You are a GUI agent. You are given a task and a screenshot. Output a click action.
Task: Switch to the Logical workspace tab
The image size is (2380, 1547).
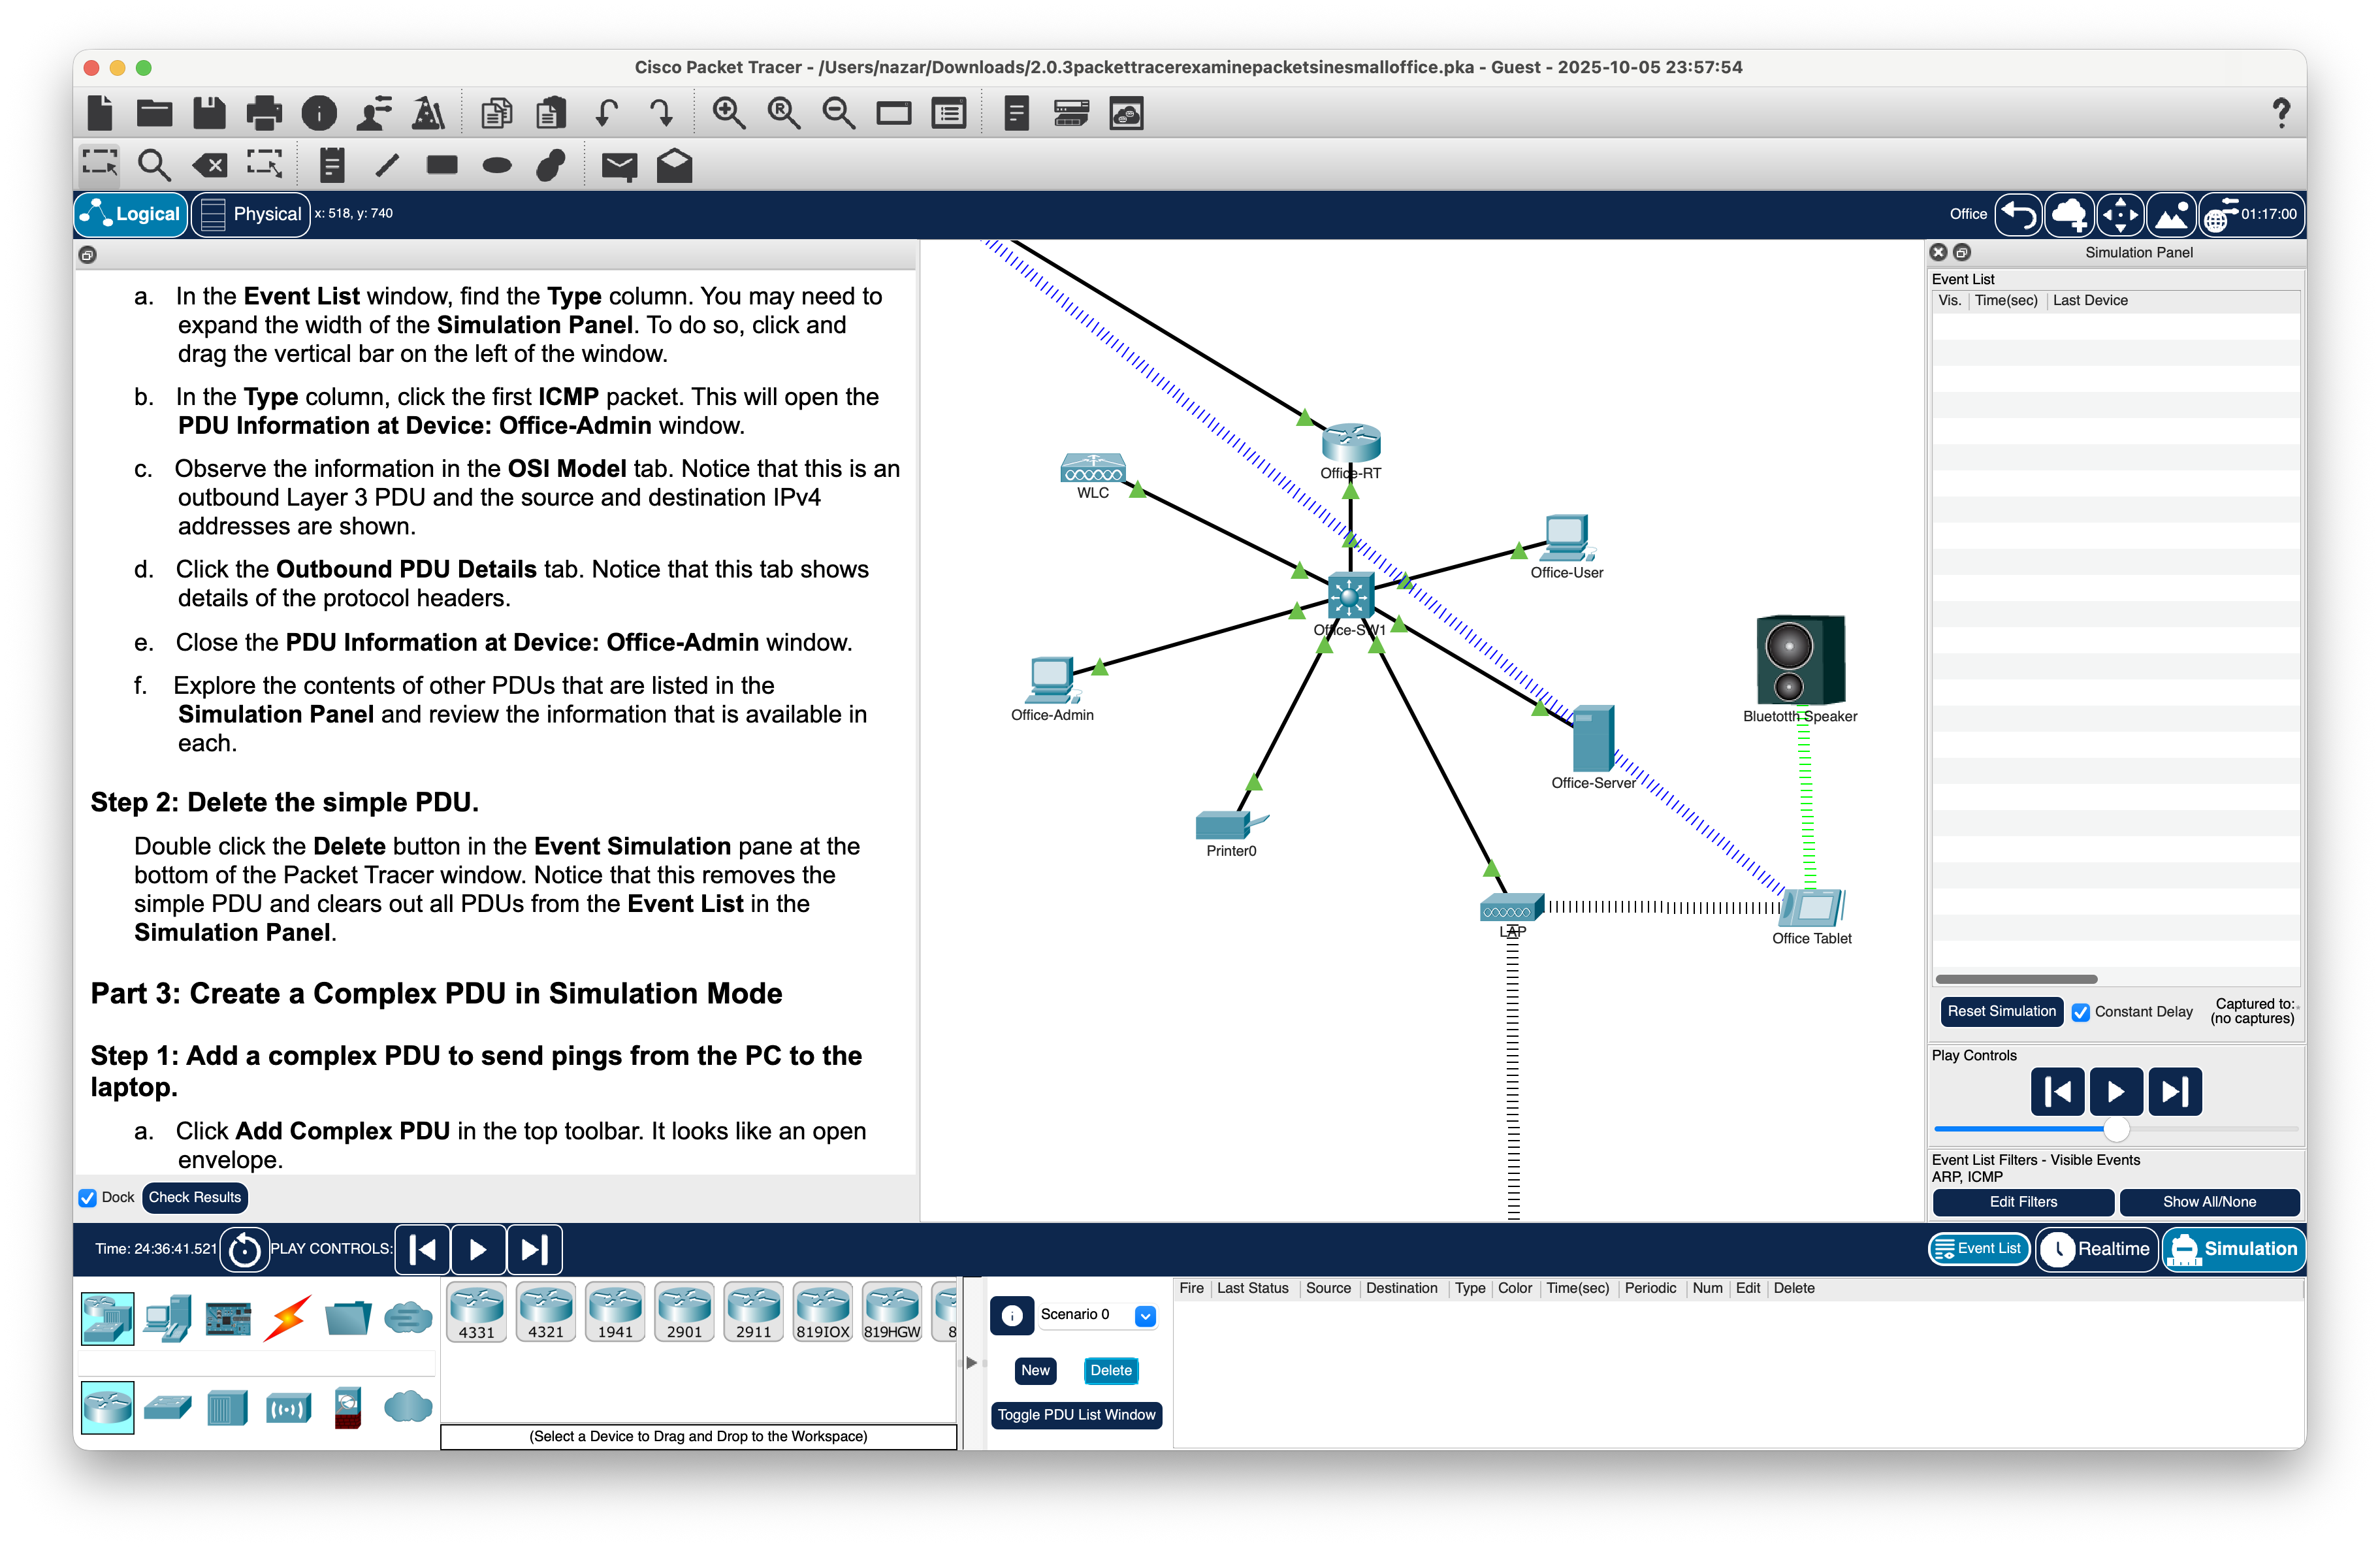point(132,214)
